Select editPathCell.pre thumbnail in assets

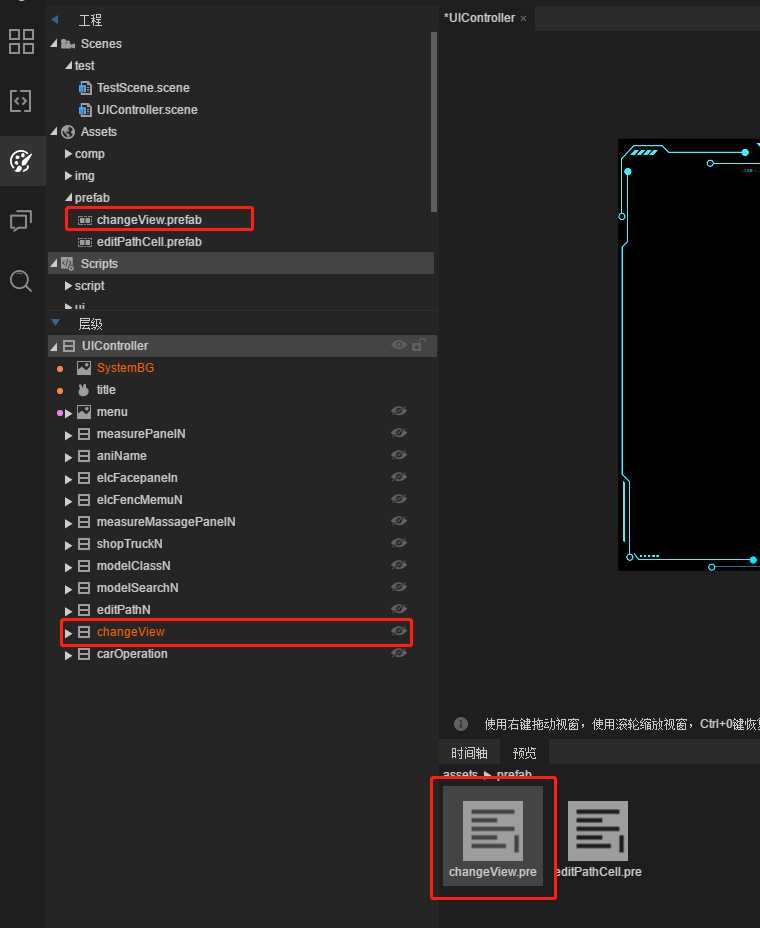point(598,839)
